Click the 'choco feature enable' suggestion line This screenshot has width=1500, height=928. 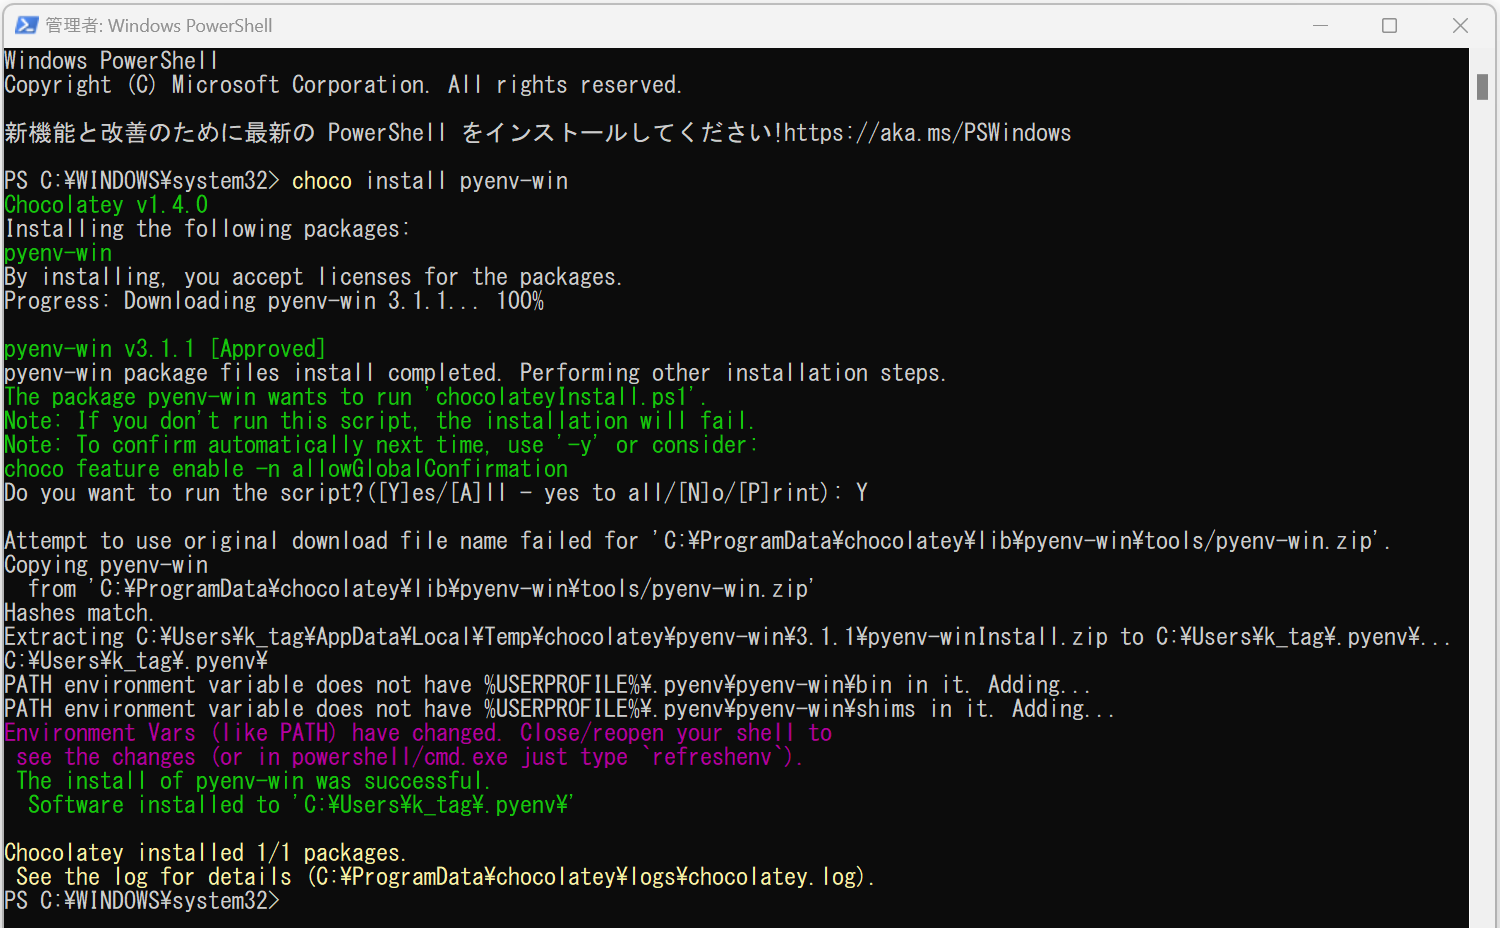tap(285, 468)
